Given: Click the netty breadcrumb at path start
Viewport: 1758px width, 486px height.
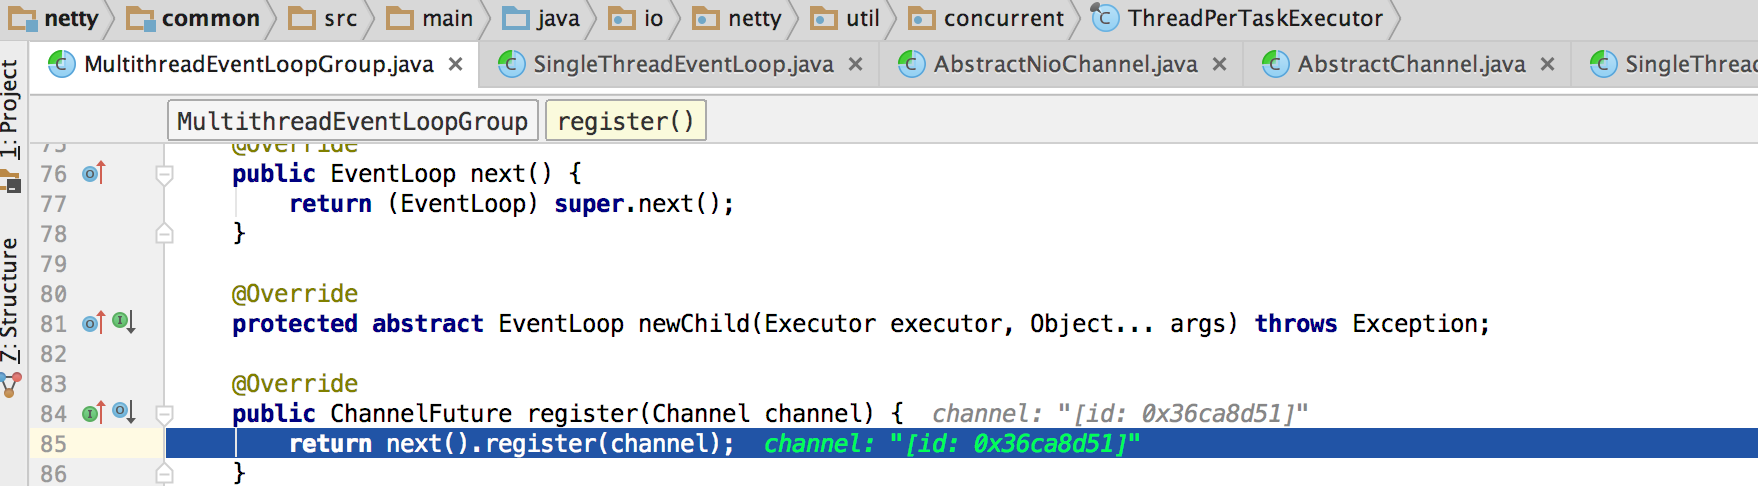Looking at the screenshot, I should [x=54, y=18].
